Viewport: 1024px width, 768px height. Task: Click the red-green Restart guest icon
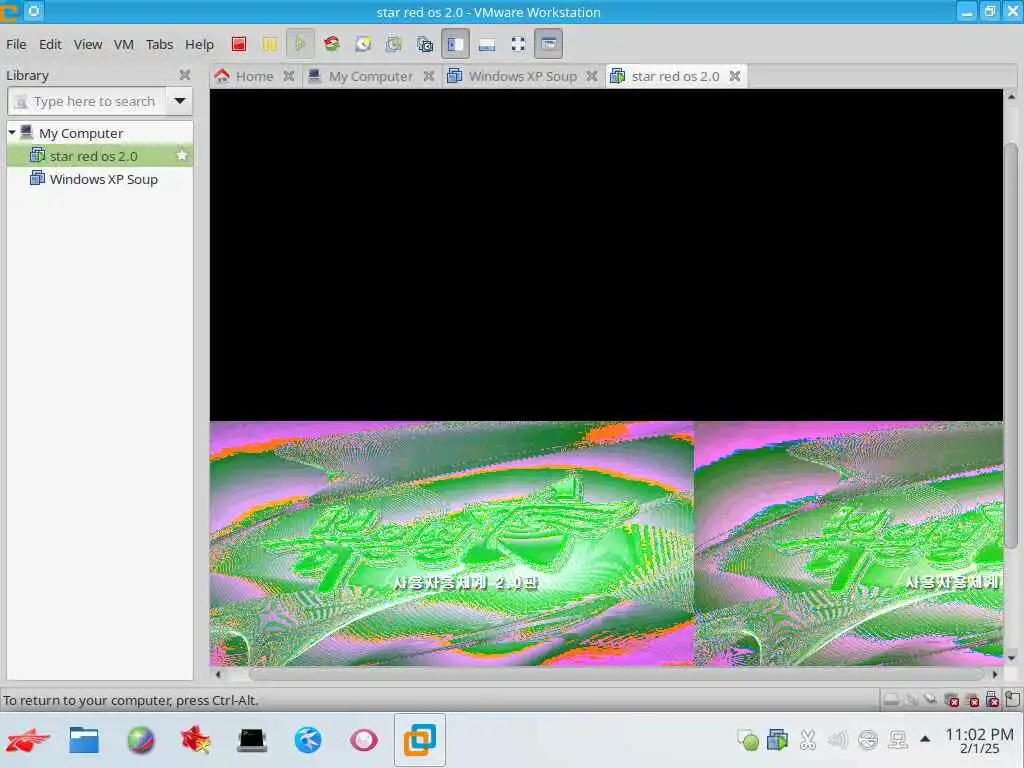[332, 44]
